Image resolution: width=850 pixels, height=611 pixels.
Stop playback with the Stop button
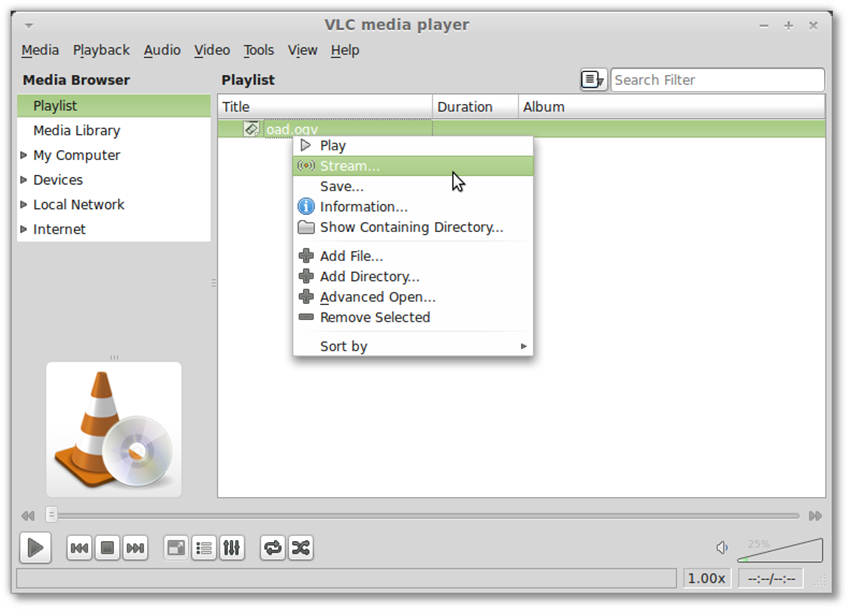click(x=107, y=548)
